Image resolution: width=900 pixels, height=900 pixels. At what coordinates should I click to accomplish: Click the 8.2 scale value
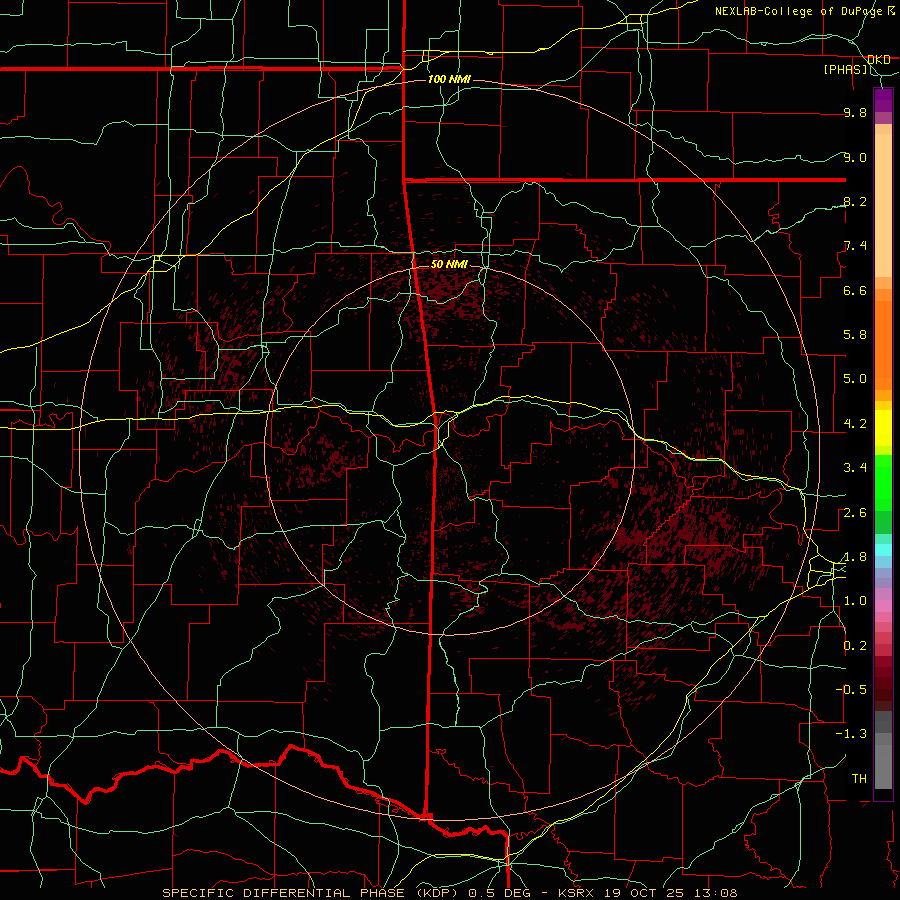tap(855, 201)
